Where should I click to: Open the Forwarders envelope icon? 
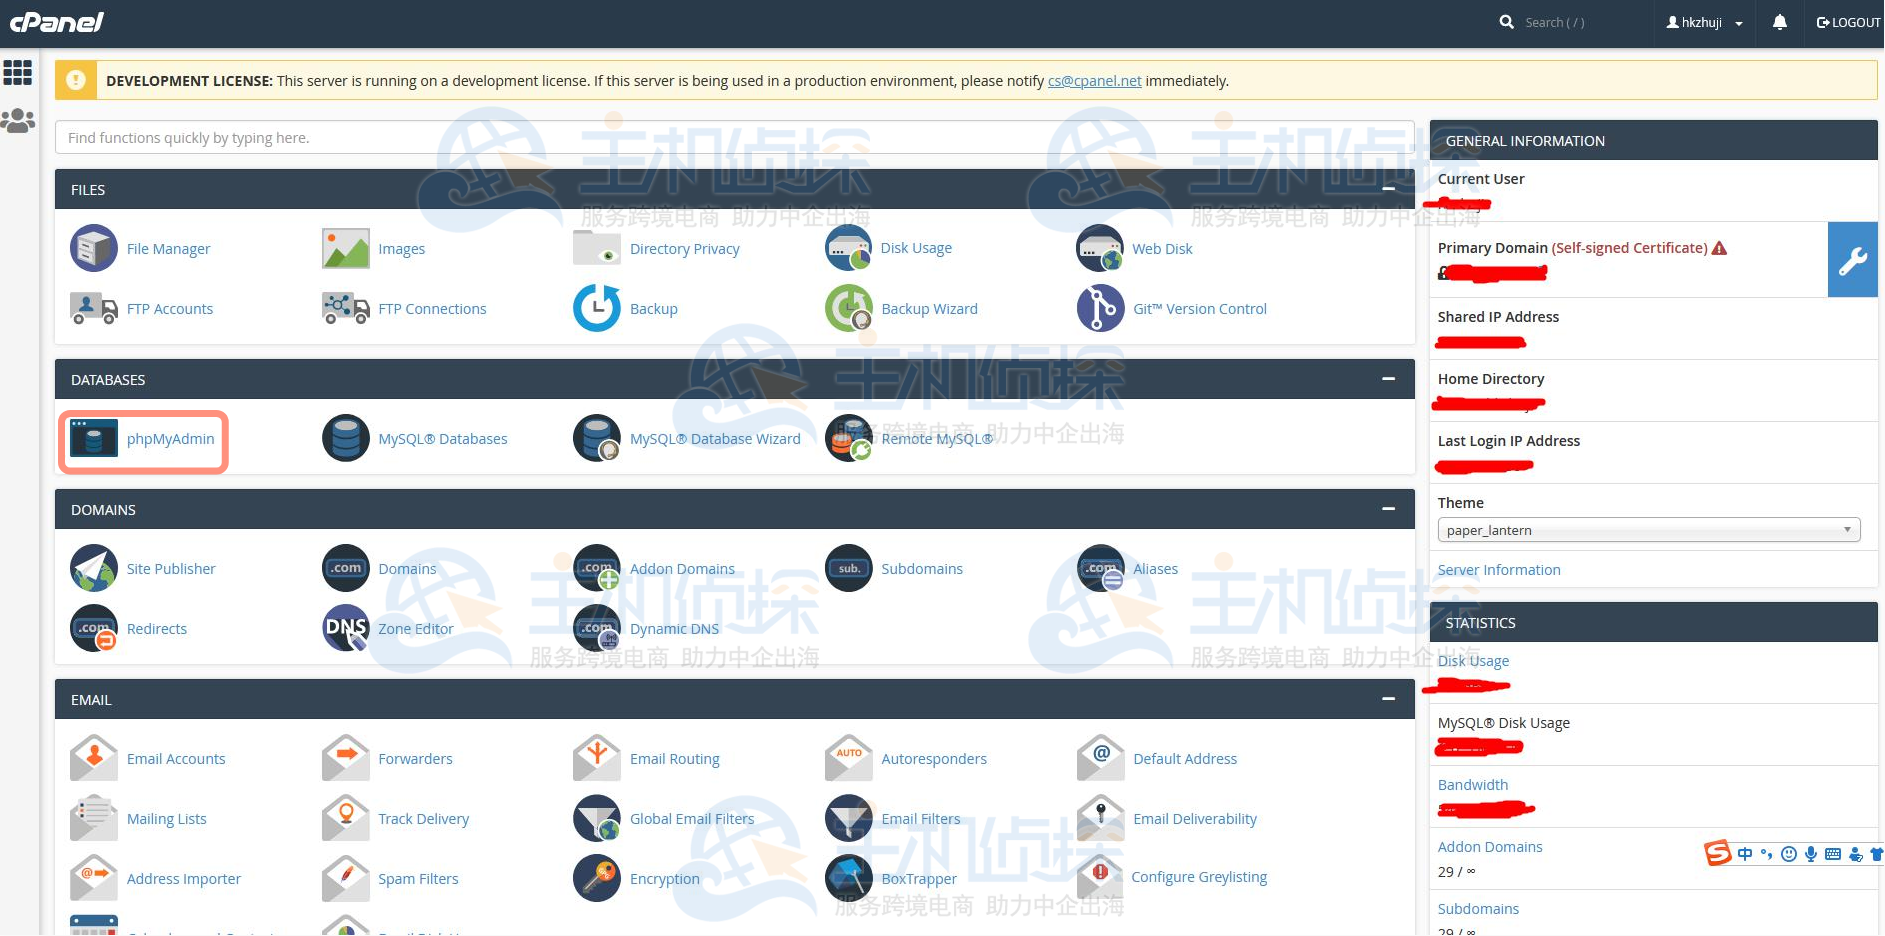click(x=346, y=758)
